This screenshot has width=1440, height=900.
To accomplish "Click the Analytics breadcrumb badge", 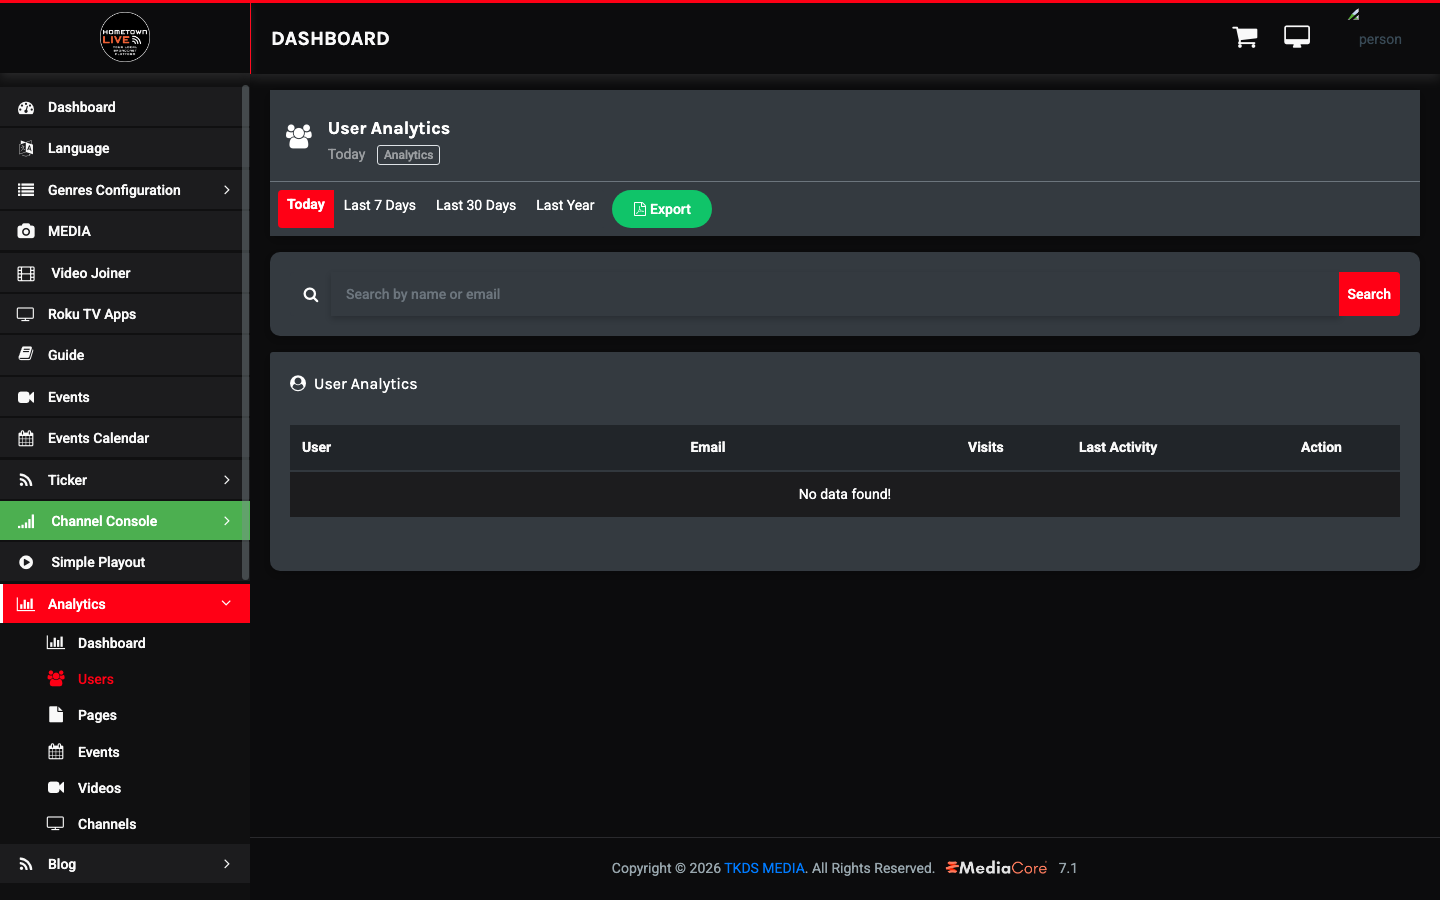I will click(x=408, y=155).
